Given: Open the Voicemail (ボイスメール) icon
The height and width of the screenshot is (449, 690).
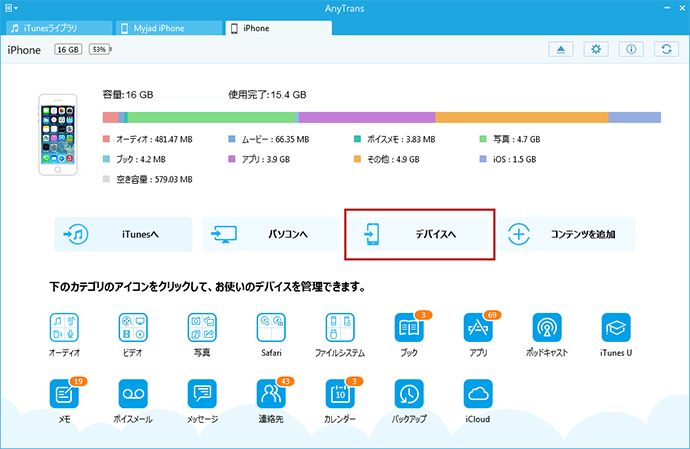Looking at the screenshot, I should coord(133,394).
